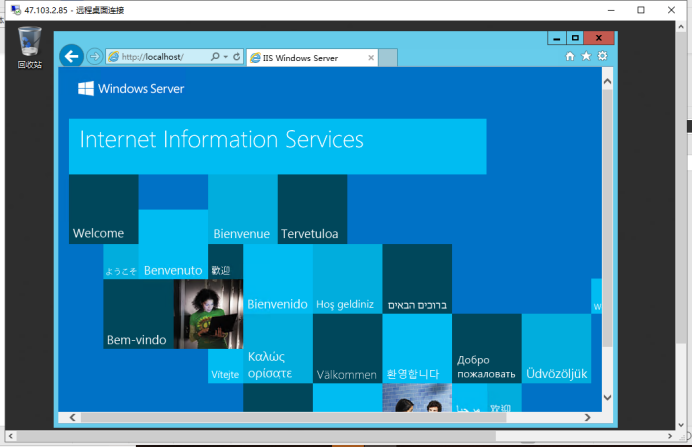The height and width of the screenshot is (447, 692).
Task: Click the Benvenuto tile
Action: [173, 244]
